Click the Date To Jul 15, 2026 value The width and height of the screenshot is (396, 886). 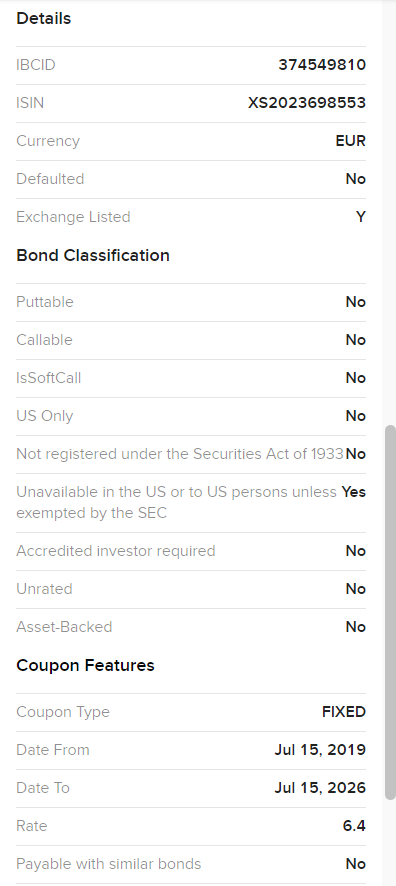[x=320, y=788]
